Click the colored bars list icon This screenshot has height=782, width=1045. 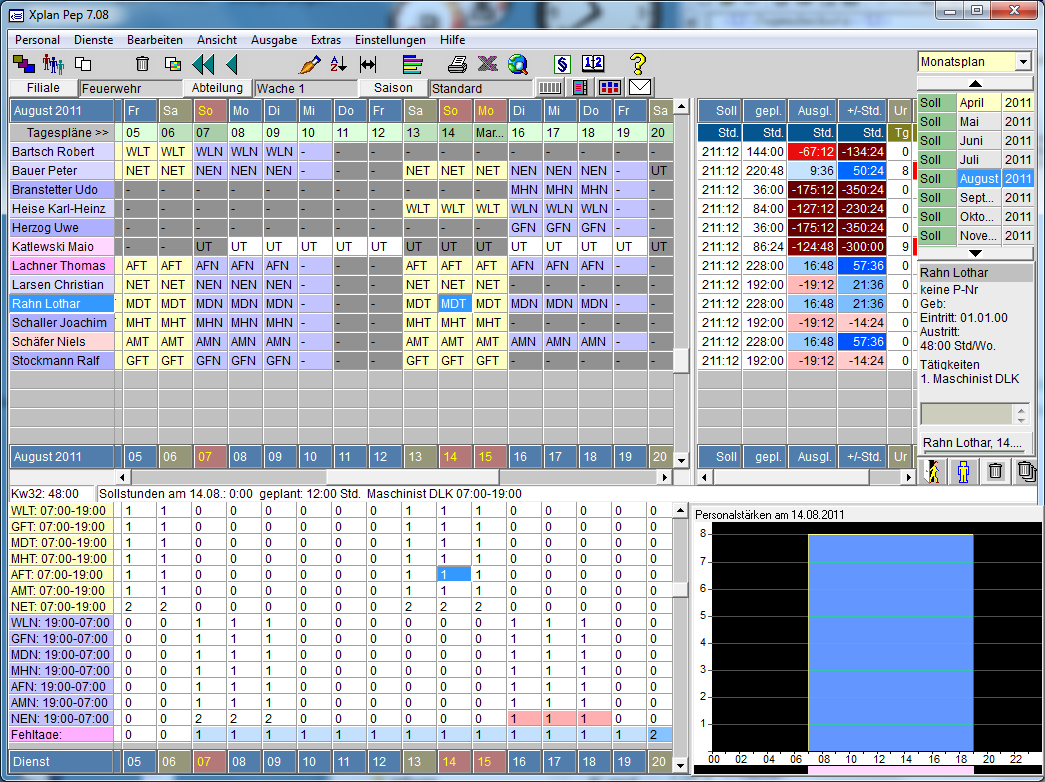[413, 64]
